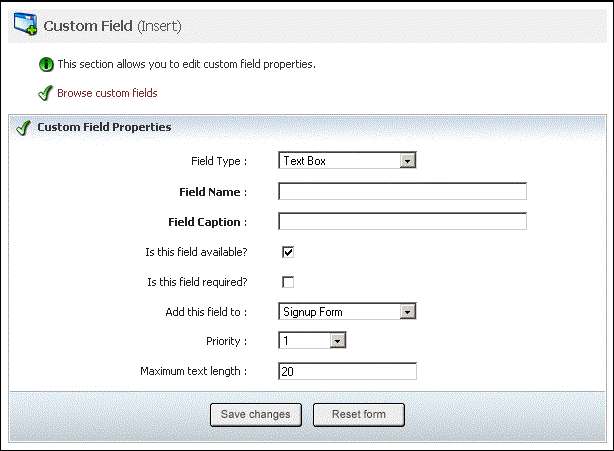Image resolution: width=614 pixels, height=451 pixels.
Task: Open the Browse custom fields link
Action: pos(107,93)
